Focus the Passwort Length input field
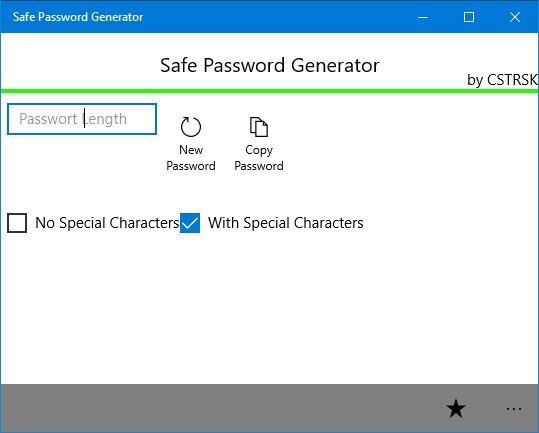Screen dimensions: 539x433 coord(82,119)
